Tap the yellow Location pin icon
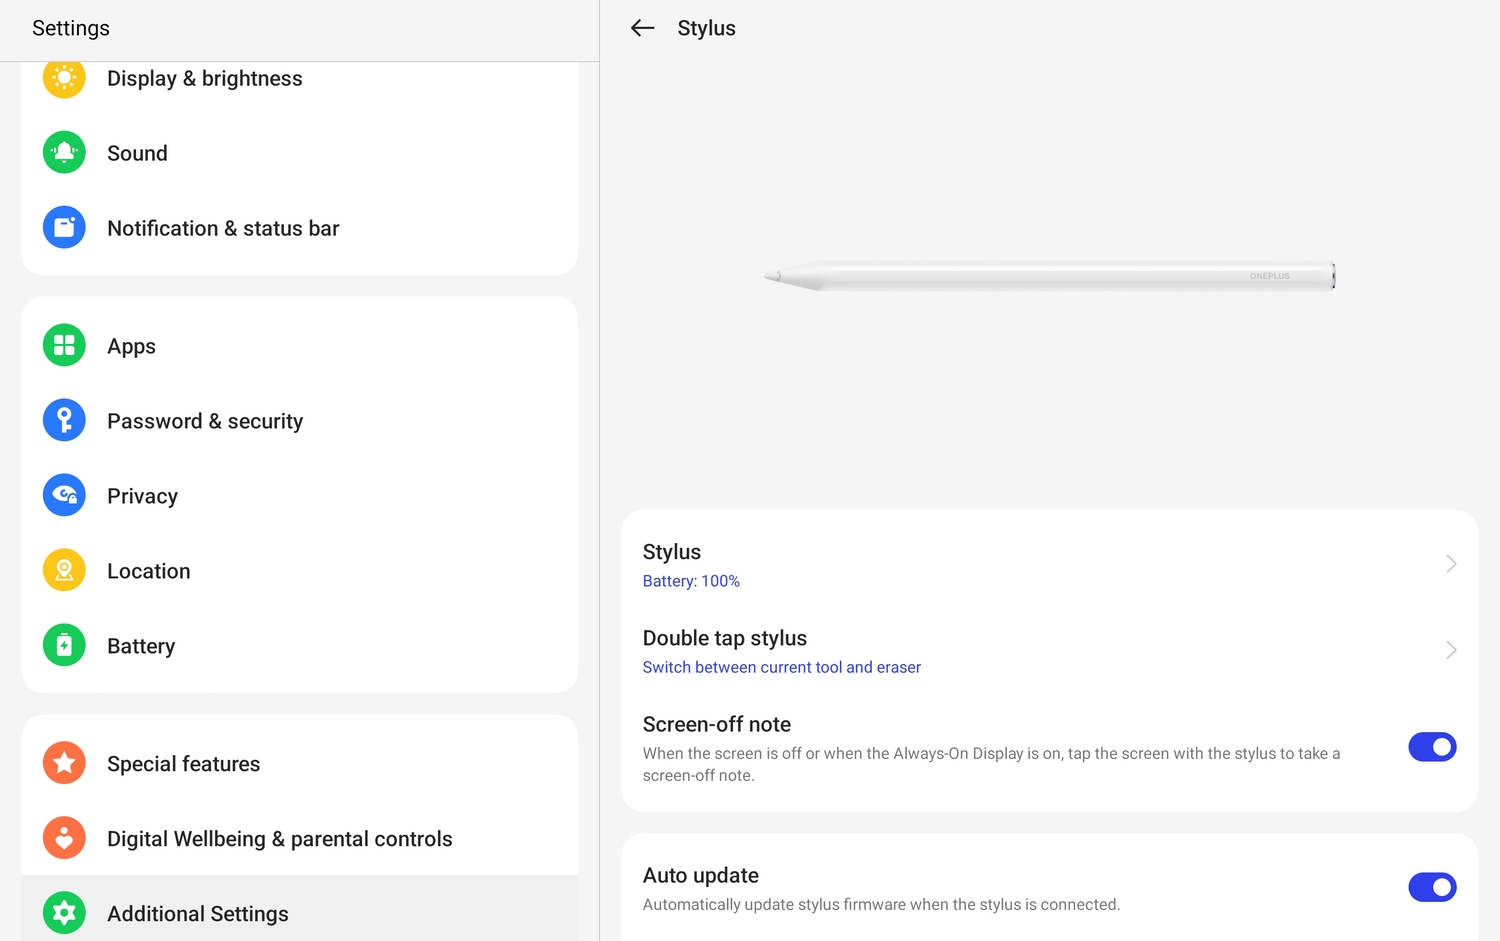Image resolution: width=1500 pixels, height=941 pixels. 64,571
